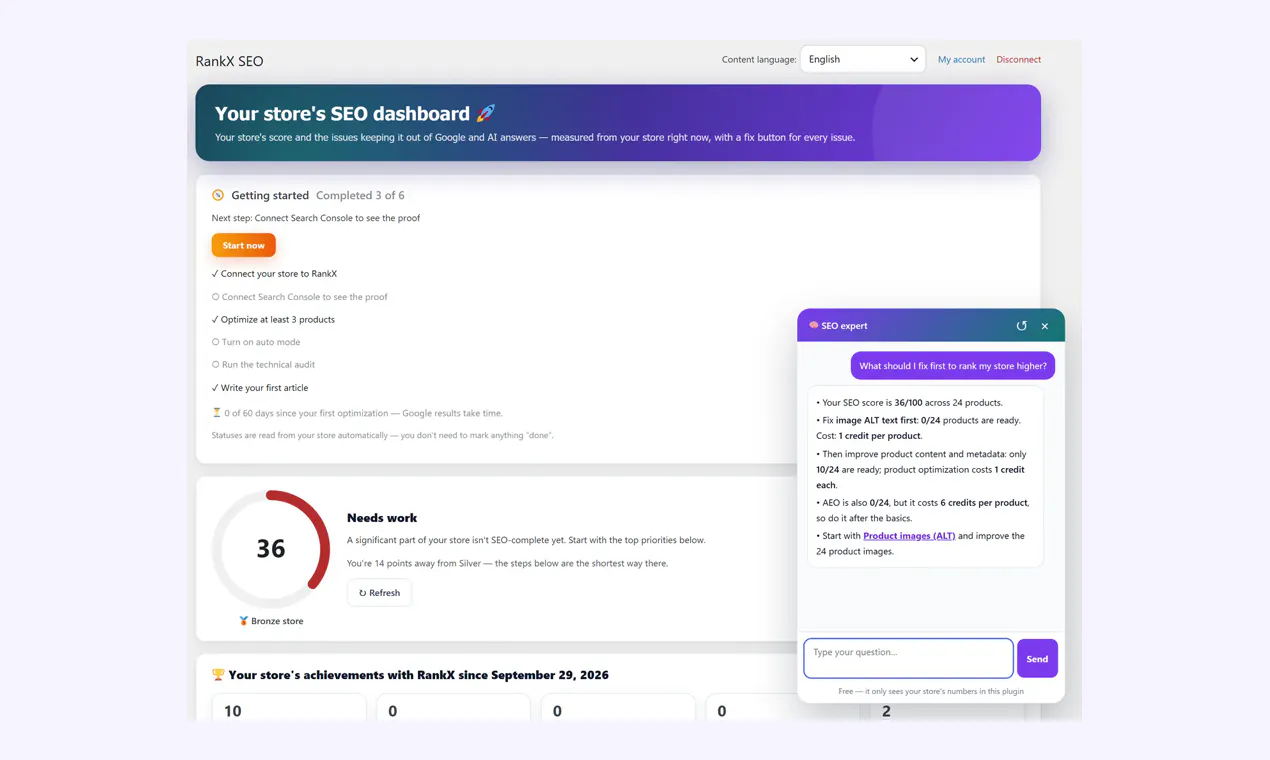Screen dimensions: 1270x760
Task: Click the brain icon in SEO expert header
Action: [813, 326]
